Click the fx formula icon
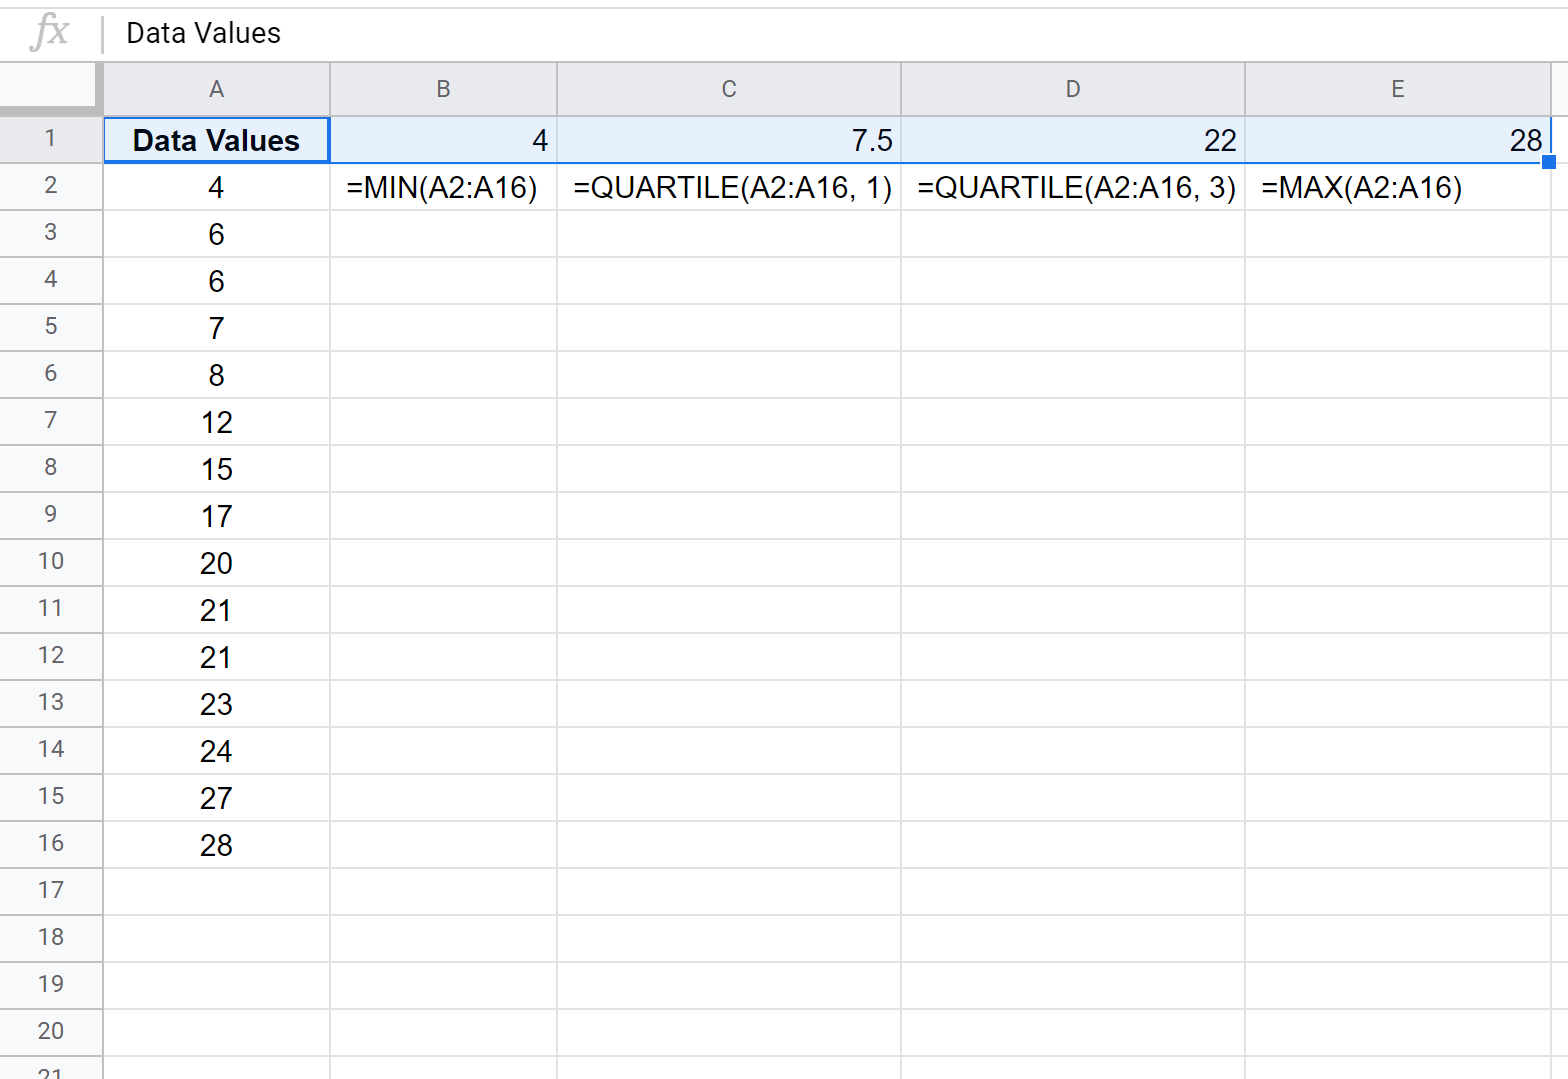 coord(49,33)
